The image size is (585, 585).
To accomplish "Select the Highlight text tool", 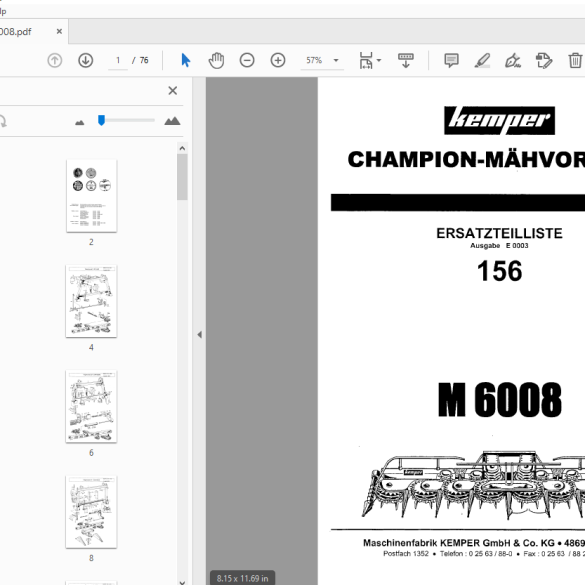I will point(482,60).
